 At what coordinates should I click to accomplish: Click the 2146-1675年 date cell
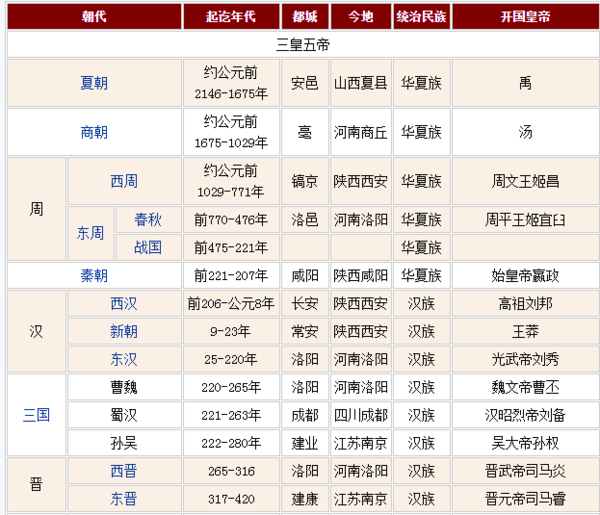point(231,83)
